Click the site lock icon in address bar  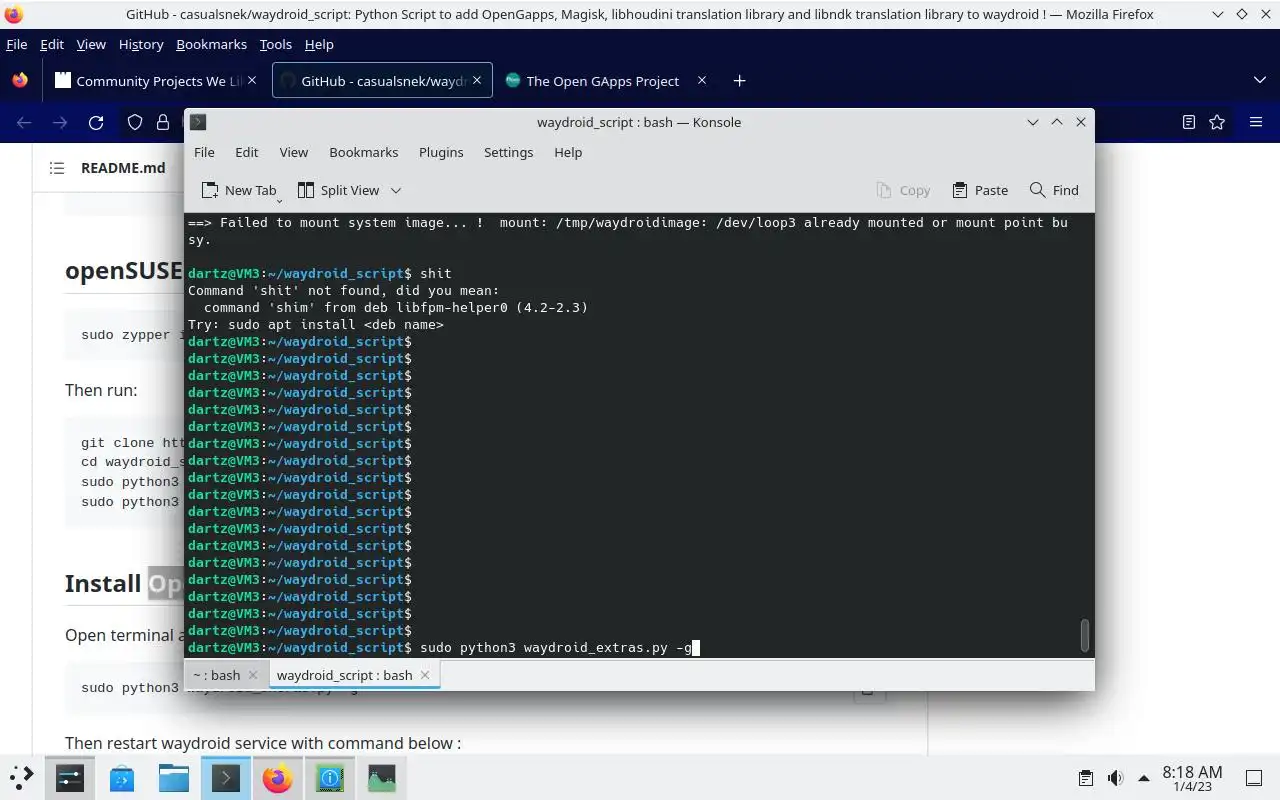(x=163, y=122)
